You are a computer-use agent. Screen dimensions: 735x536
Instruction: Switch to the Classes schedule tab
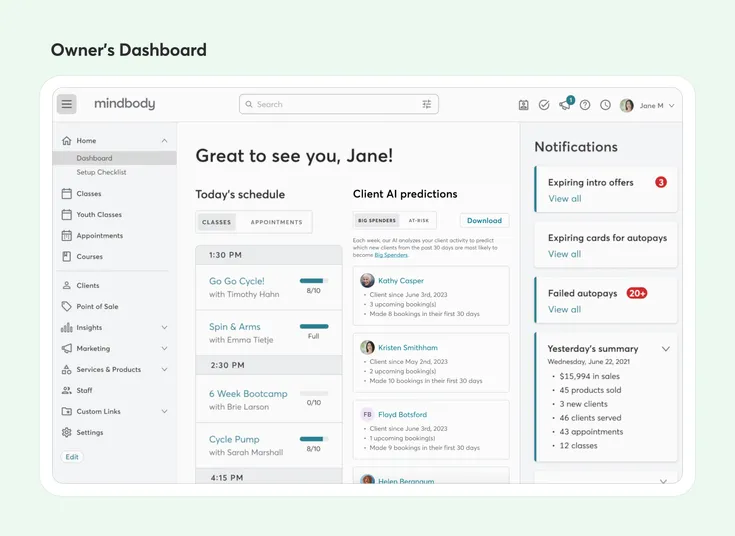[217, 222]
